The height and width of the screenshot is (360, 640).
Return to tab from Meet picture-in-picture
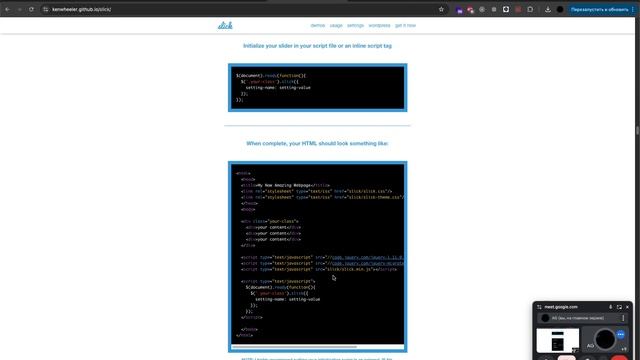click(619, 307)
